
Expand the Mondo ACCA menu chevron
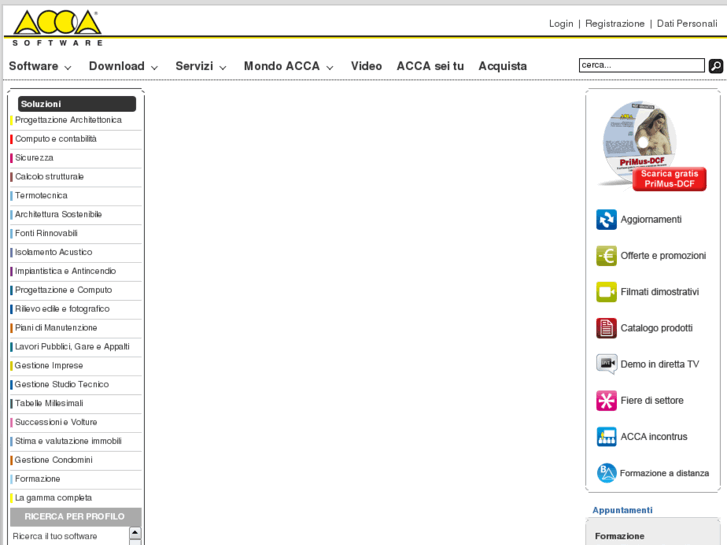tap(330, 67)
